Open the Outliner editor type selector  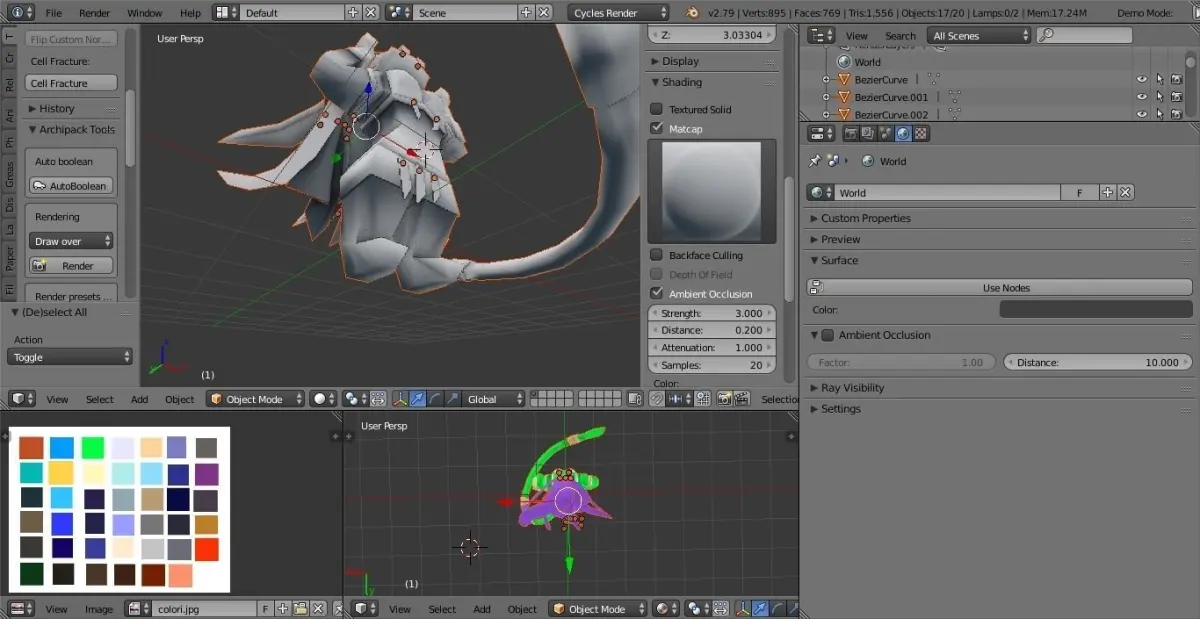pos(821,35)
